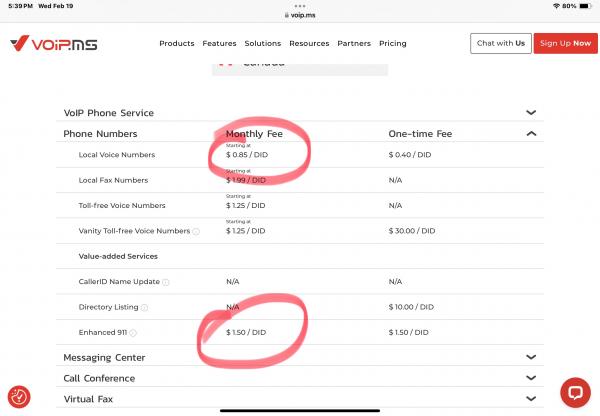Click info icon beside Vanity Toll-free Voice Numbers

click(x=195, y=231)
